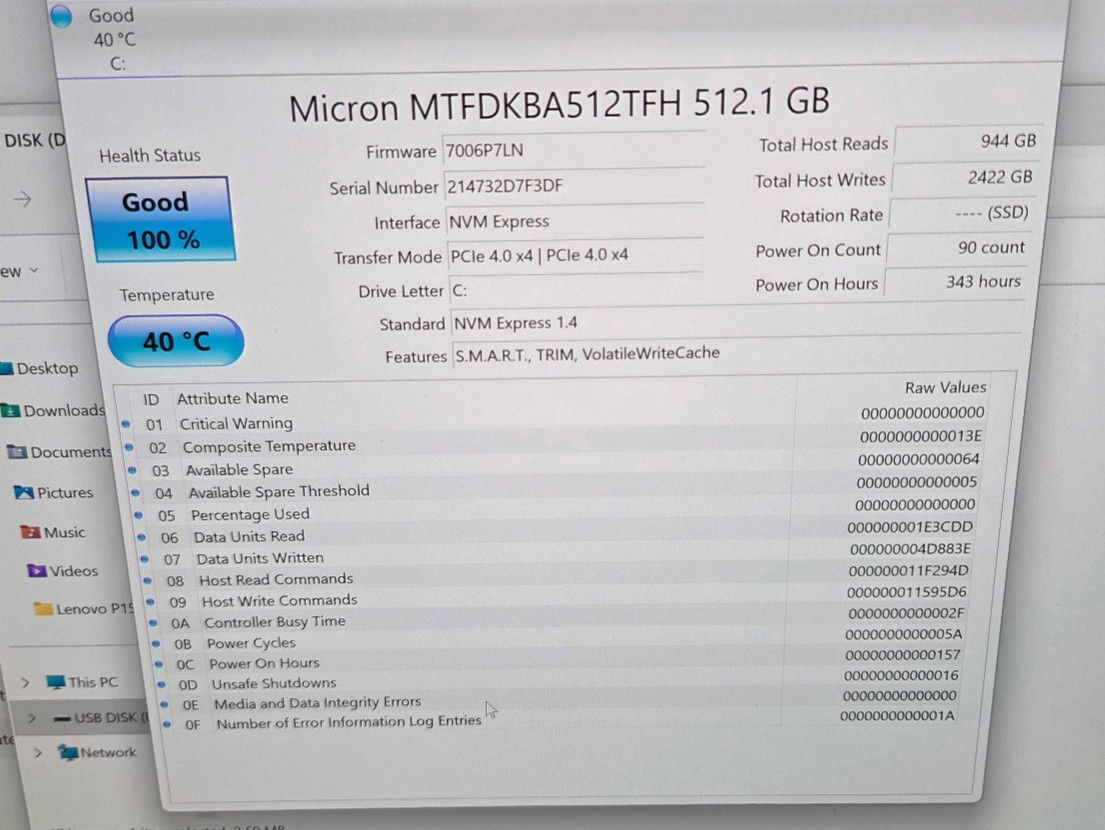Expand the This PC tree node
The width and height of the screenshot is (1105, 830).
coord(25,682)
